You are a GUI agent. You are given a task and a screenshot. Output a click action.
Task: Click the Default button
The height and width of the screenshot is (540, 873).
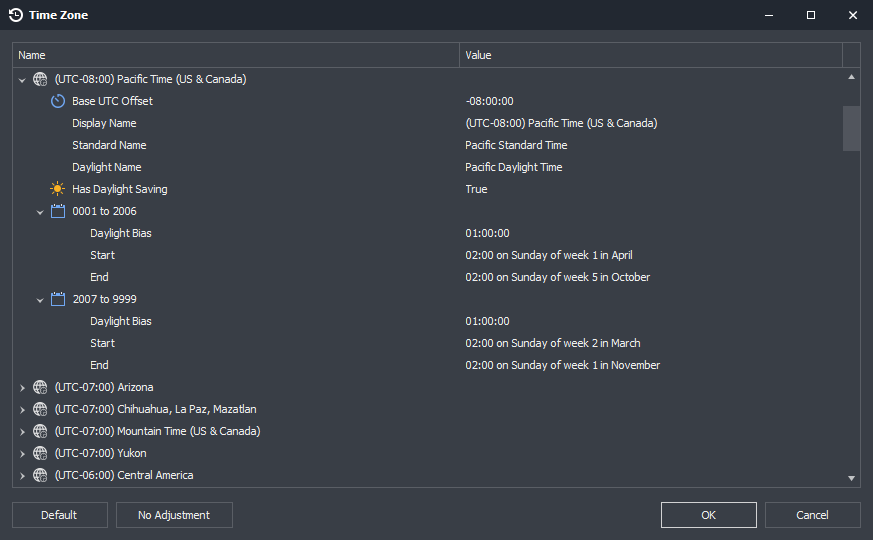click(60, 515)
